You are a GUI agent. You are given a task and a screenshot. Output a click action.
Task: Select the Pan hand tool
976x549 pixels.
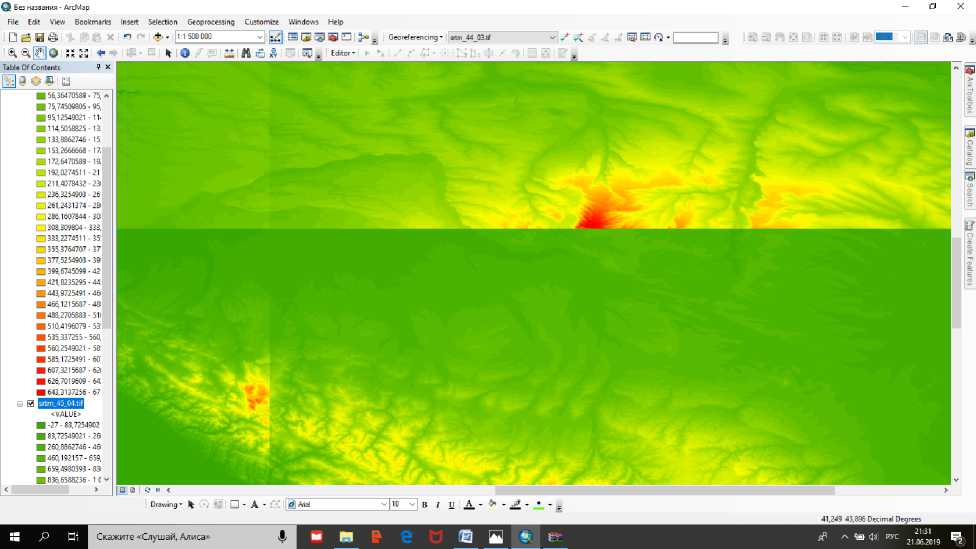pos(39,53)
